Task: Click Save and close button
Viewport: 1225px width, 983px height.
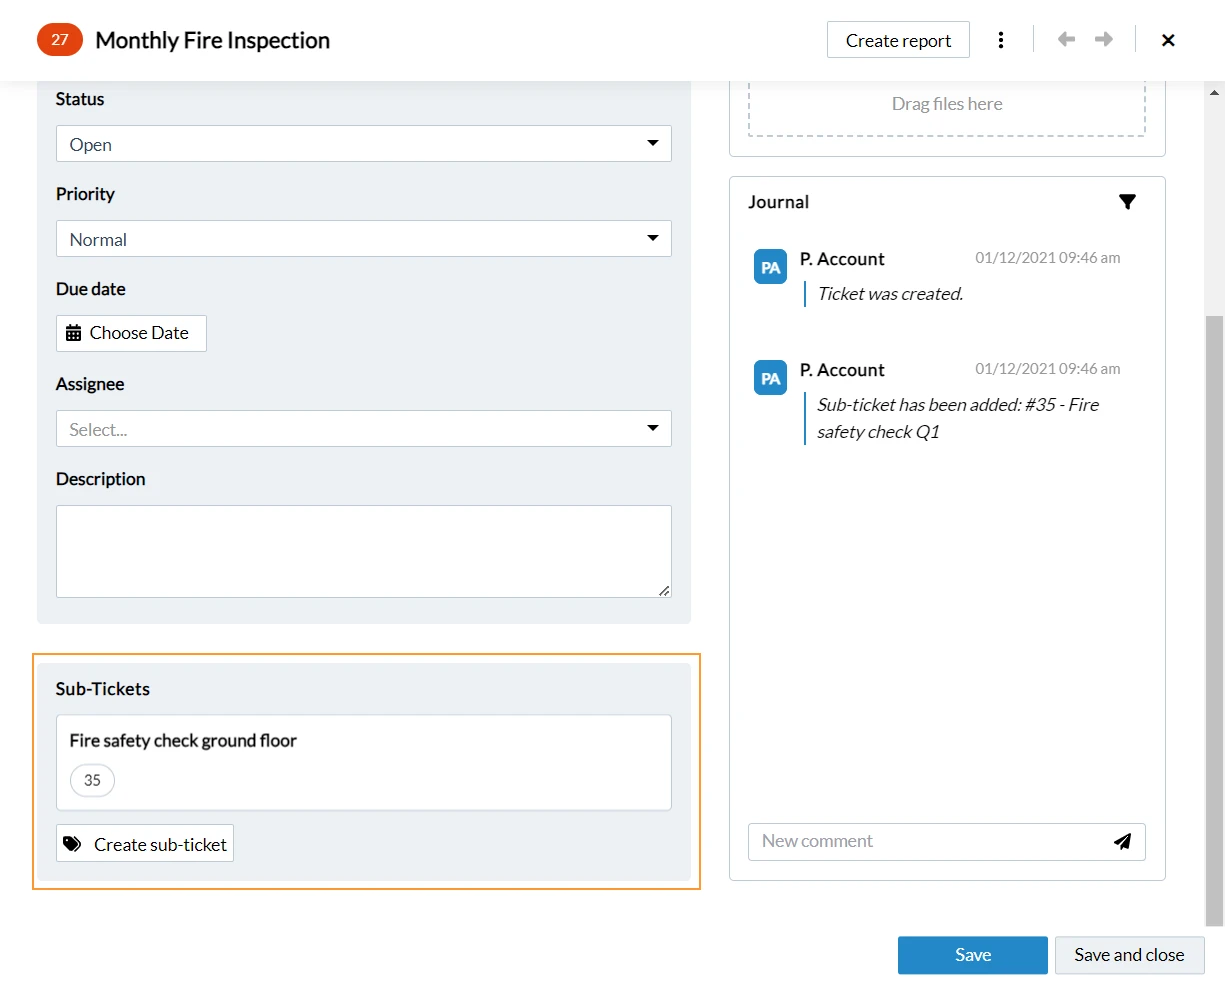Action: (1129, 955)
